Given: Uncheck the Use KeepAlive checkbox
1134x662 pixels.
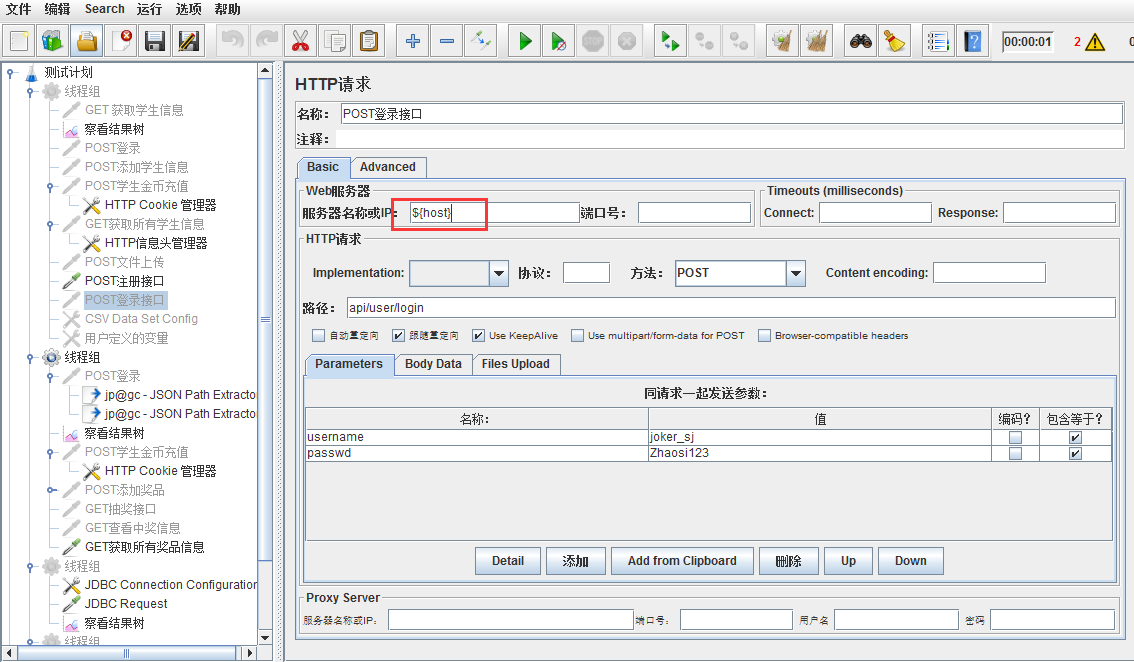Looking at the screenshot, I should point(479,336).
